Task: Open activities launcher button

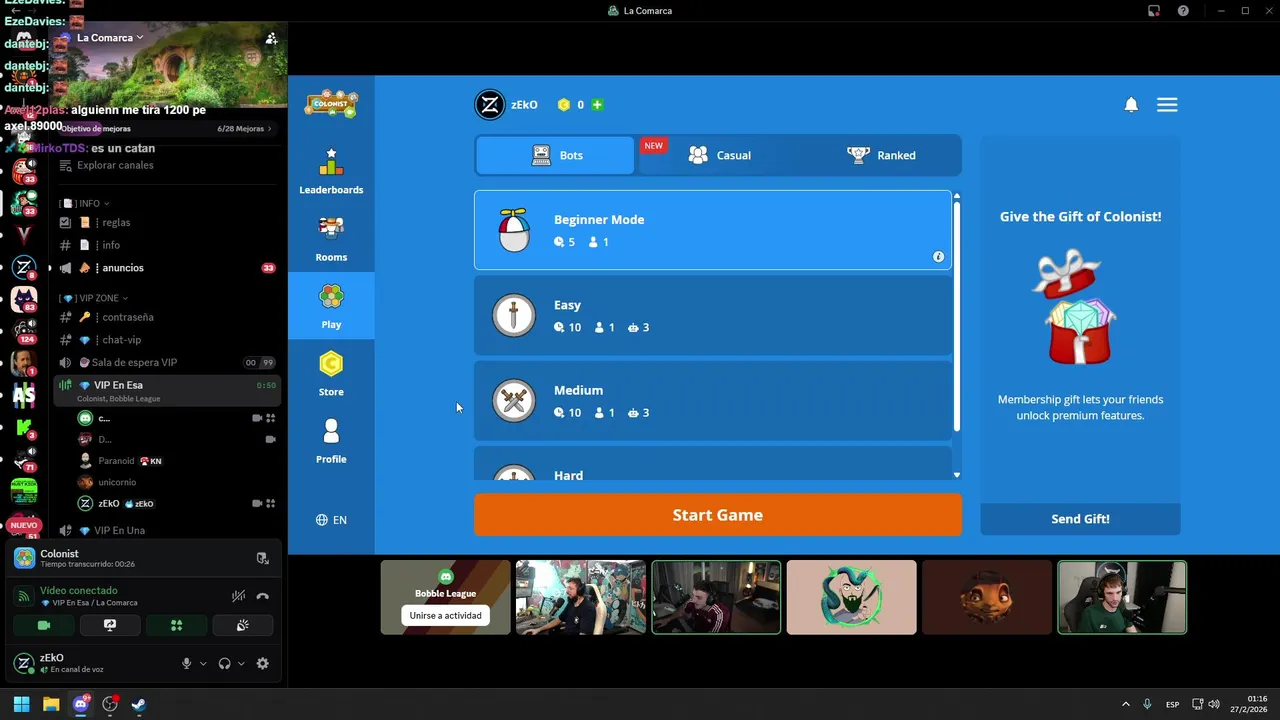Action: [176, 625]
